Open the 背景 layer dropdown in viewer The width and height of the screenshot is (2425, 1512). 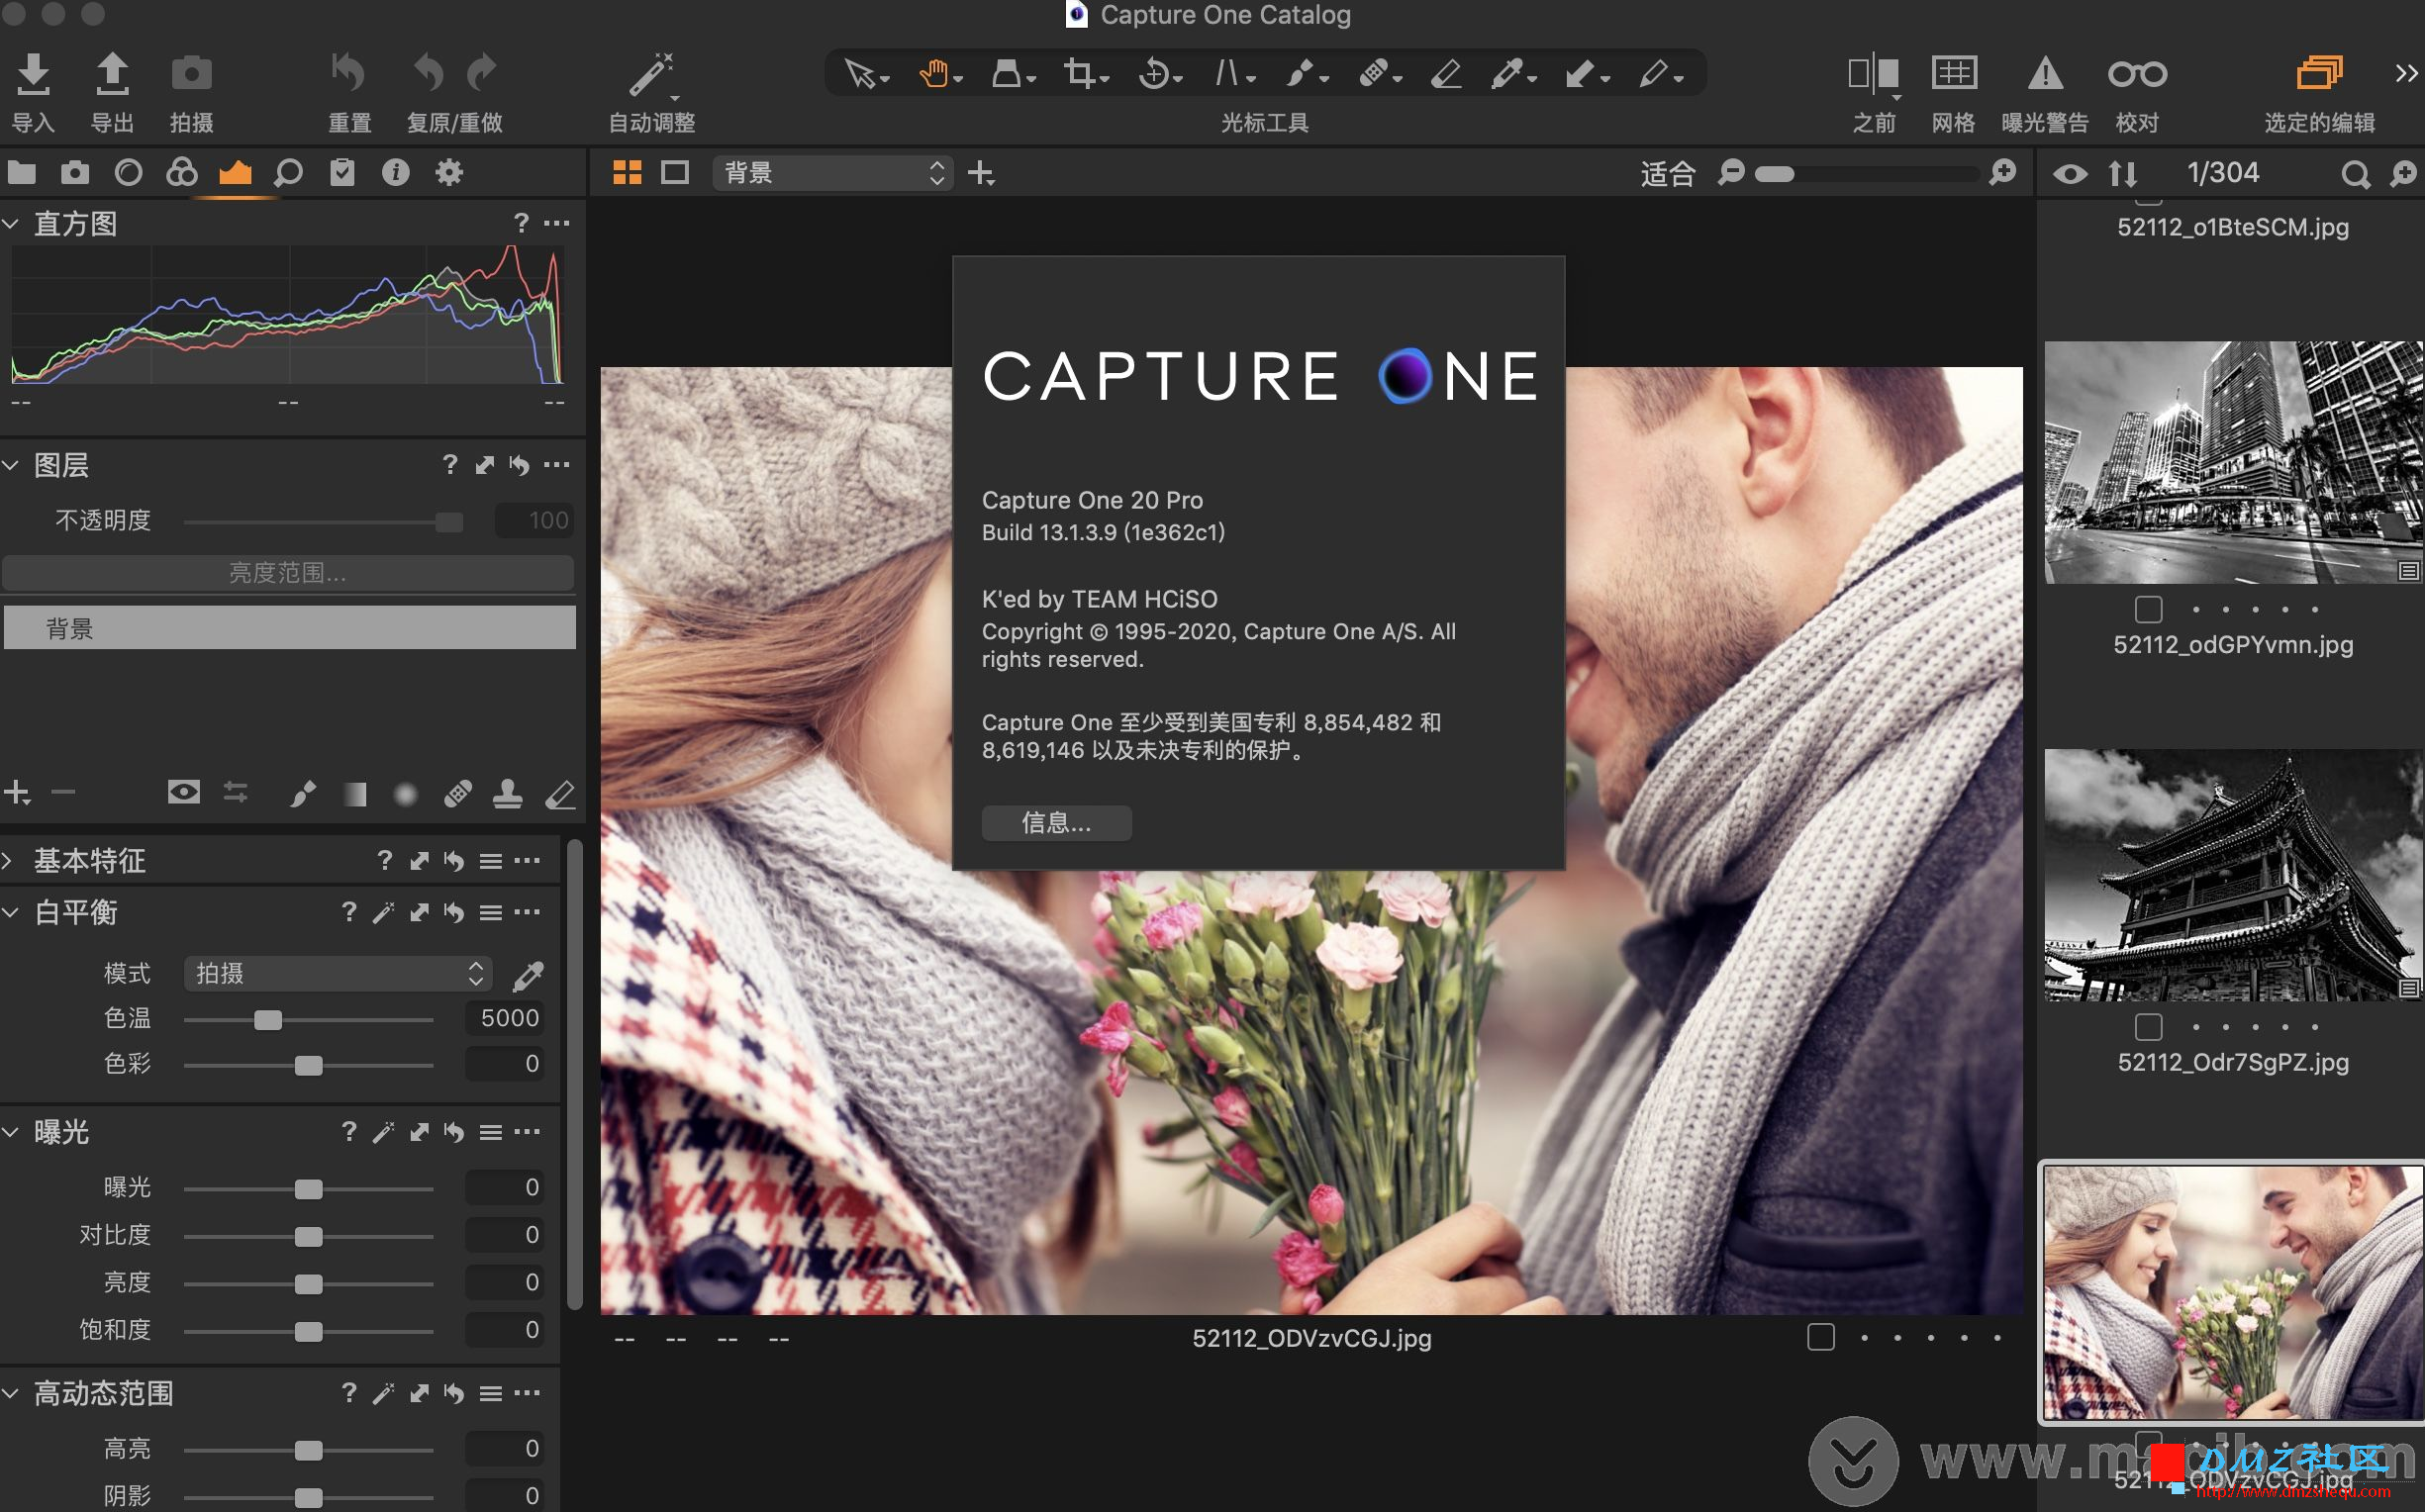(832, 172)
